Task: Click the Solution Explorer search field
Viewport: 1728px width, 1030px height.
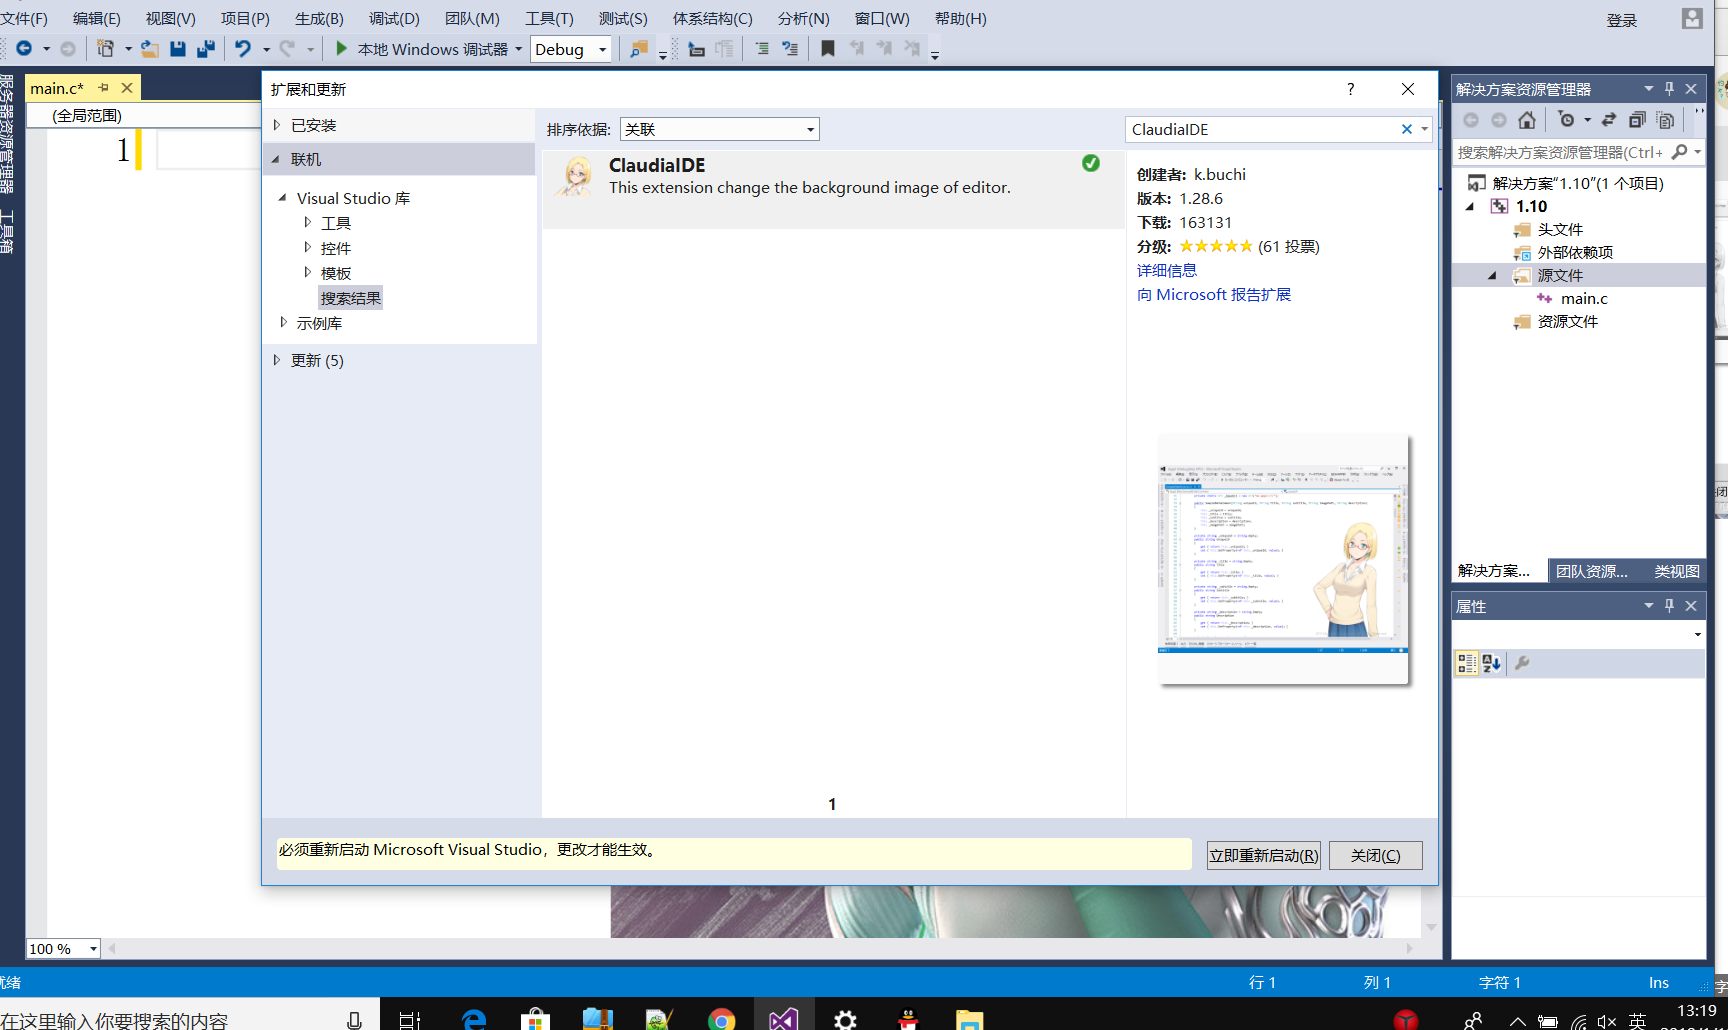Action: click(x=1560, y=152)
